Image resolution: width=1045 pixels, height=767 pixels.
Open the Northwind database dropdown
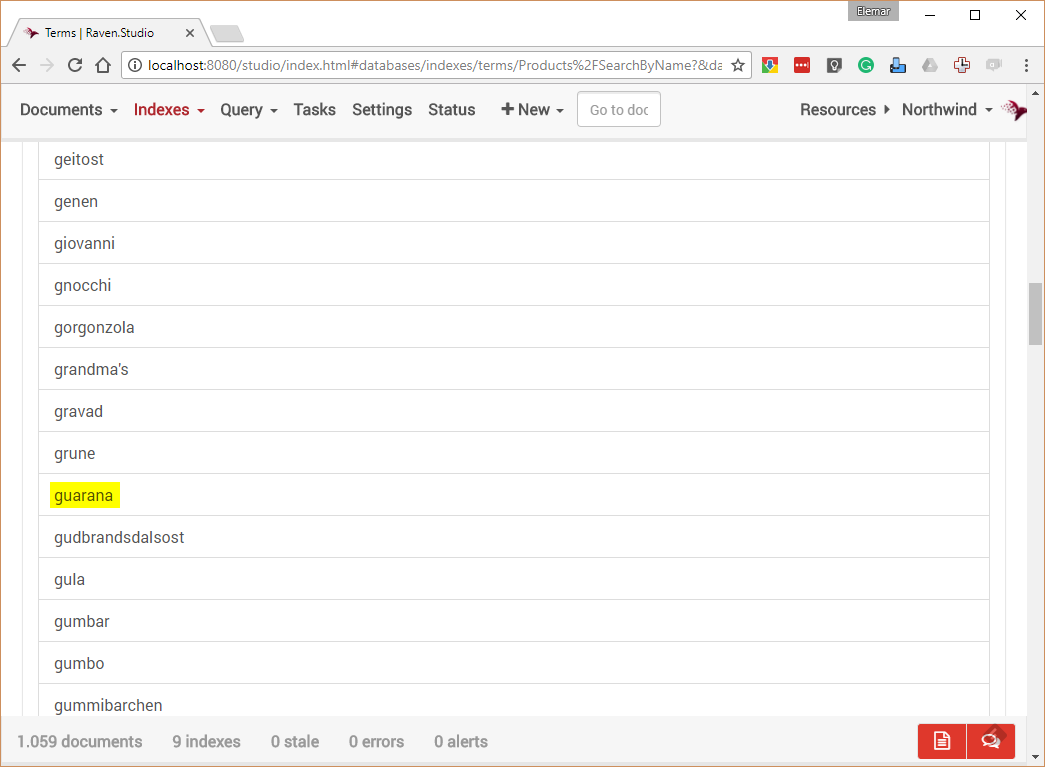point(947,110)
